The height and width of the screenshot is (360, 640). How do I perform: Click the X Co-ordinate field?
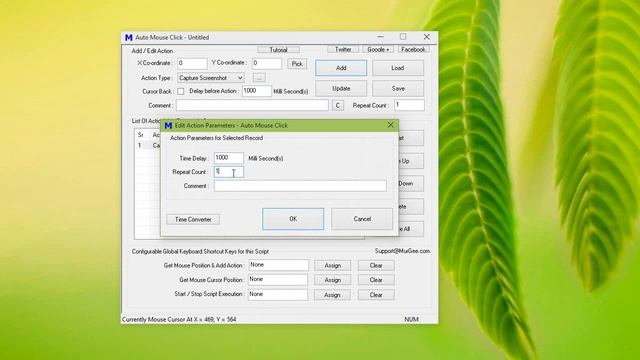192,64
